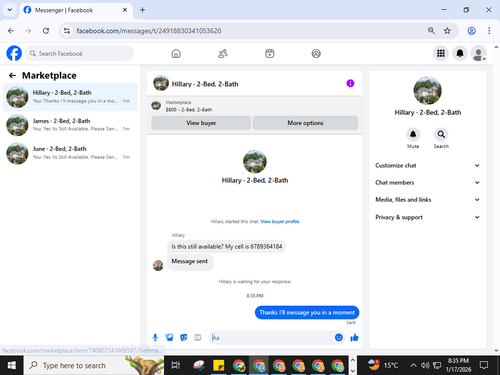Search in conversation with magnifier icon
The width and height of the screenshot is (500, 375).
[441, 134]
